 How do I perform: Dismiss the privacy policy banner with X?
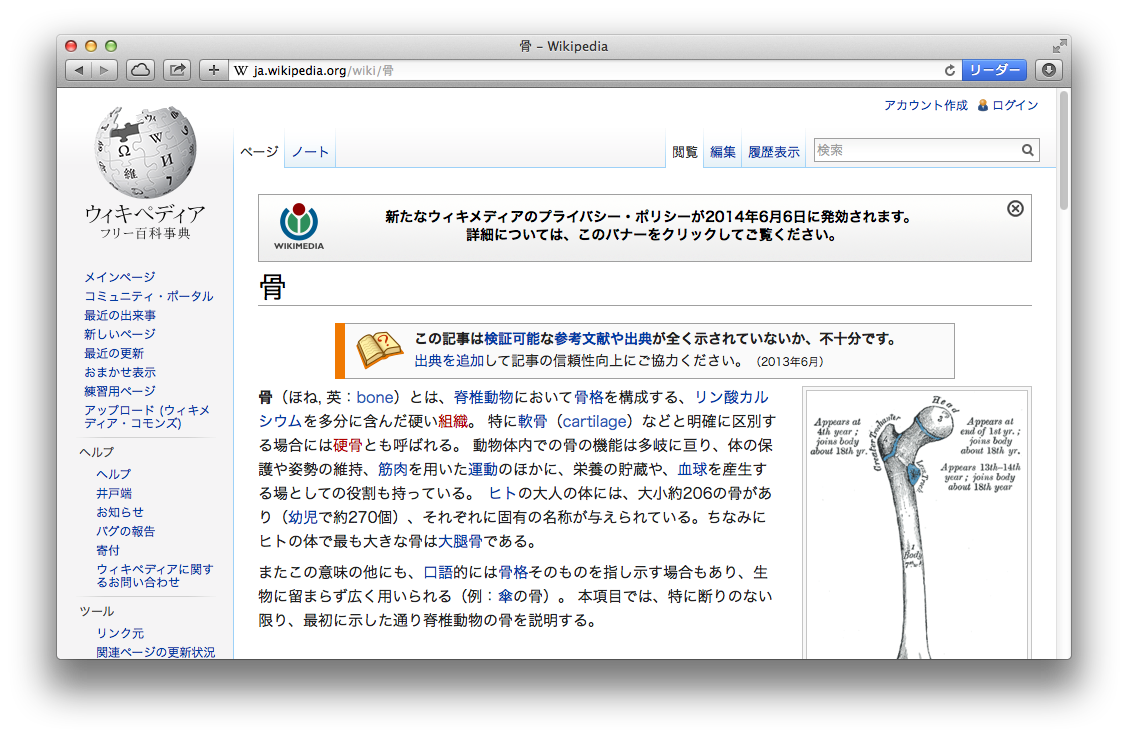click(x=1015, y=209)
